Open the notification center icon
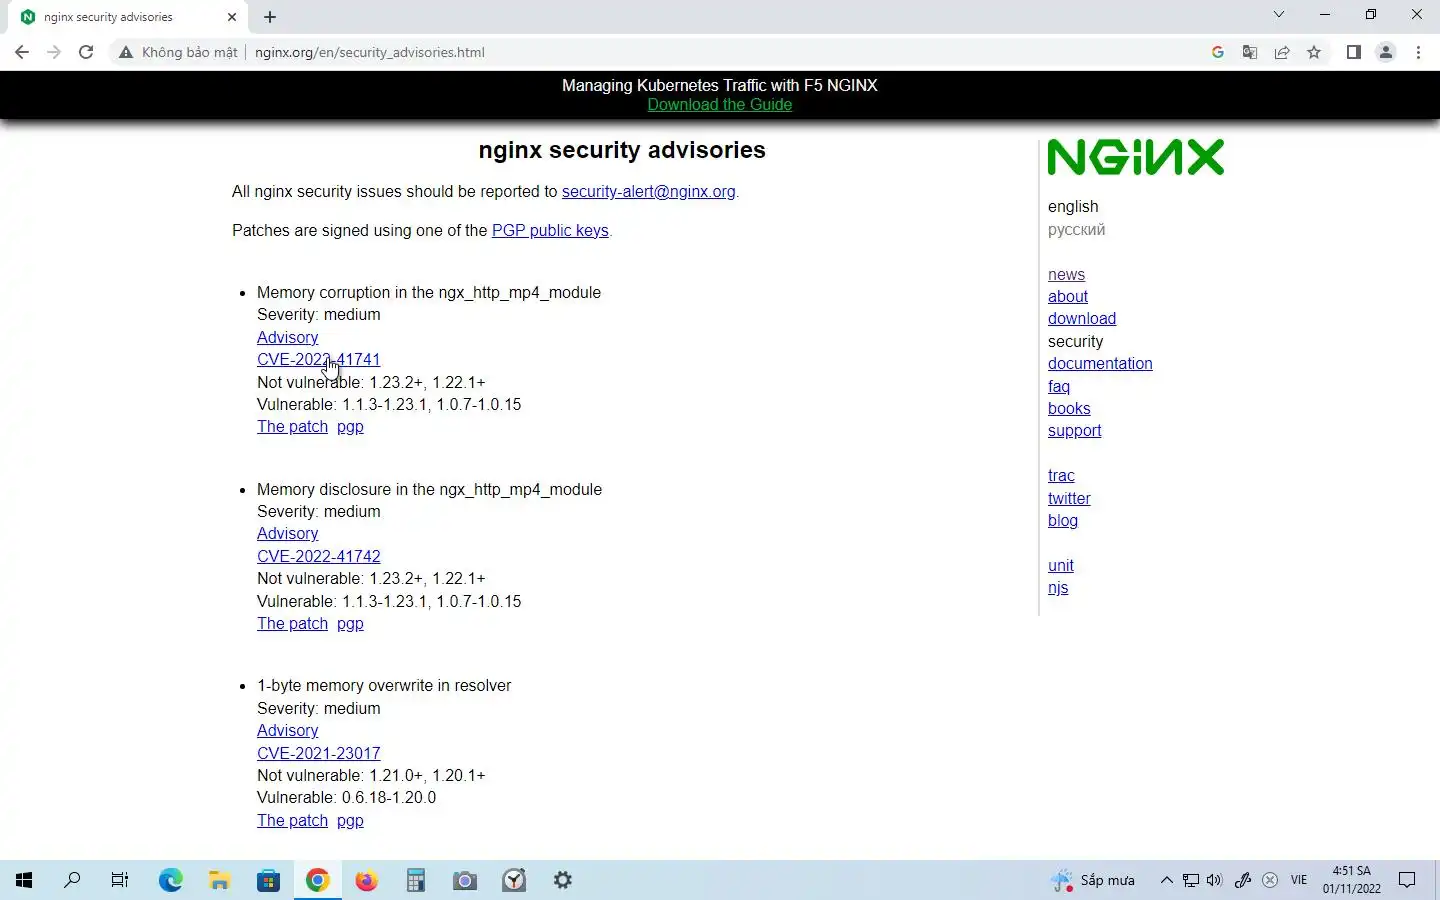The height and width of the screenshot is (900, 1440). pyautogui.click(x=1407, y=880)
